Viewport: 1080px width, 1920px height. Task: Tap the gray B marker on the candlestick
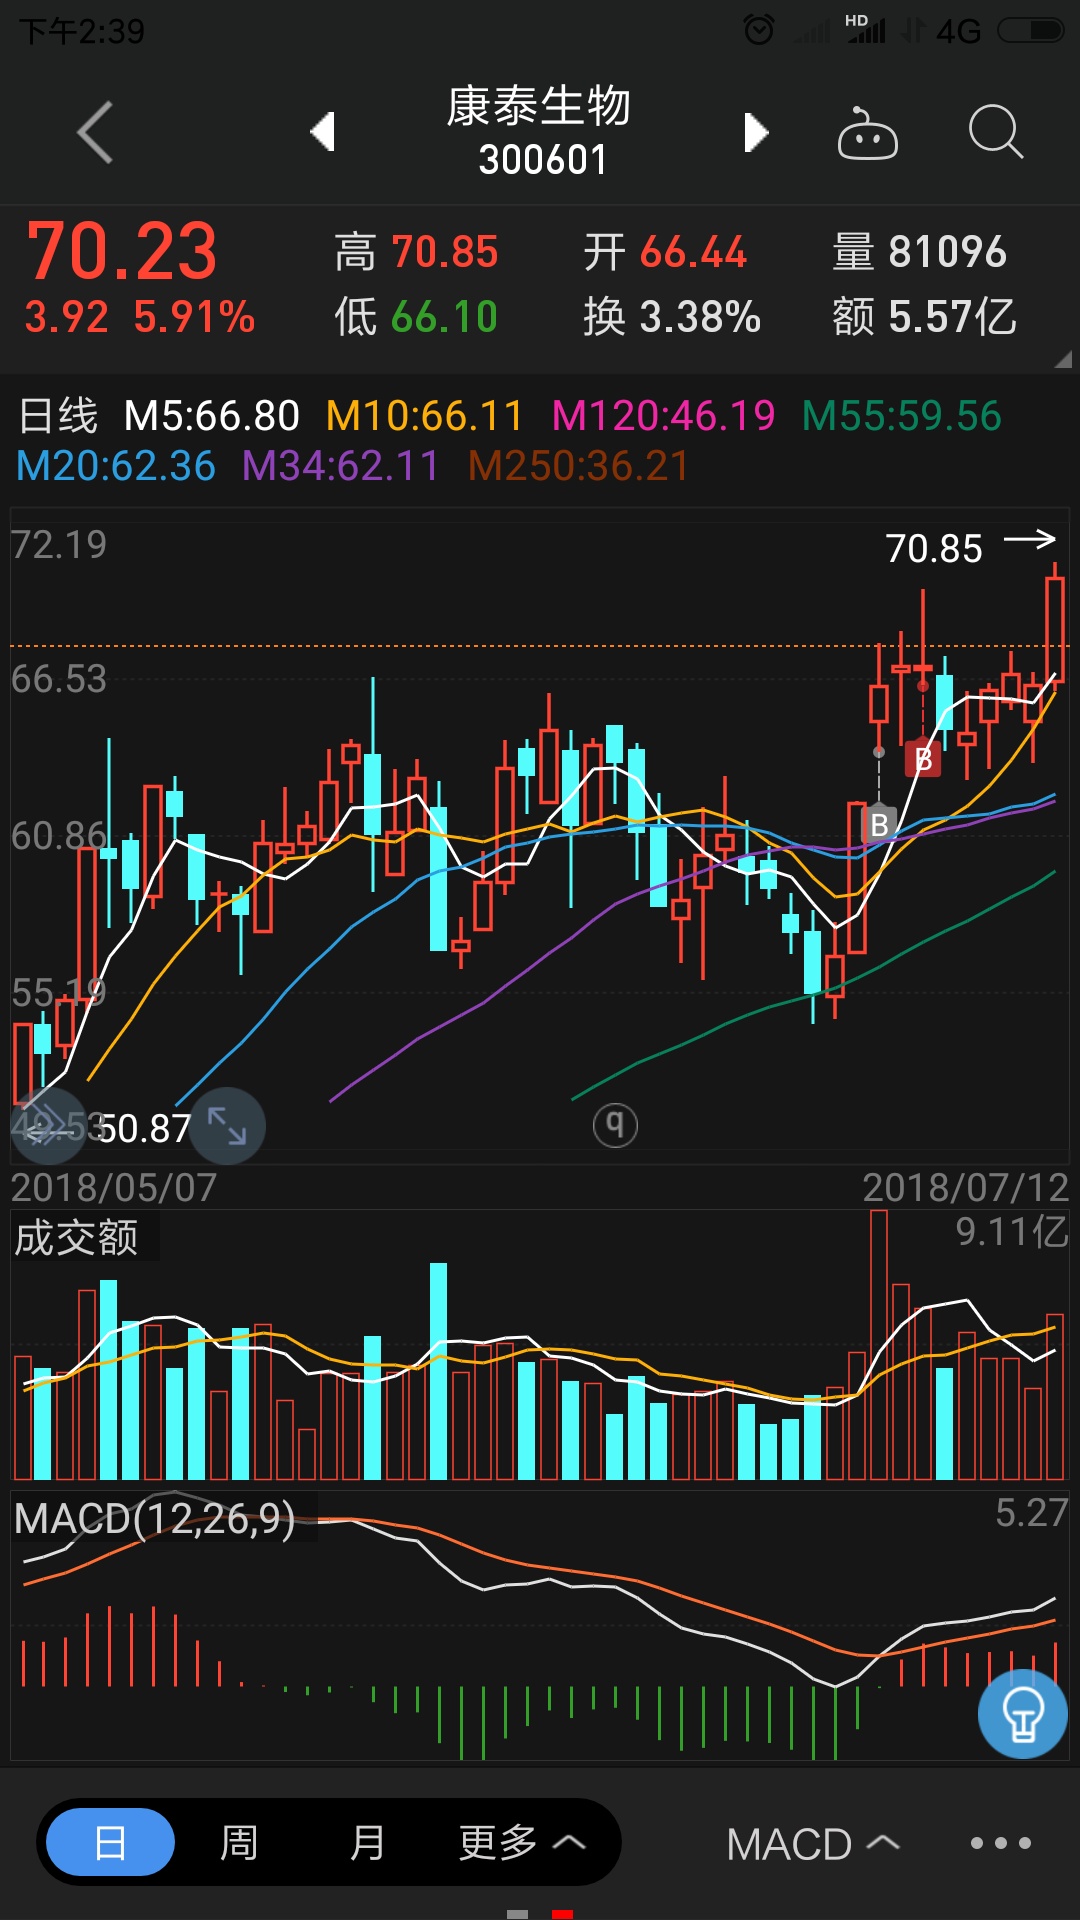coord(879,825)
